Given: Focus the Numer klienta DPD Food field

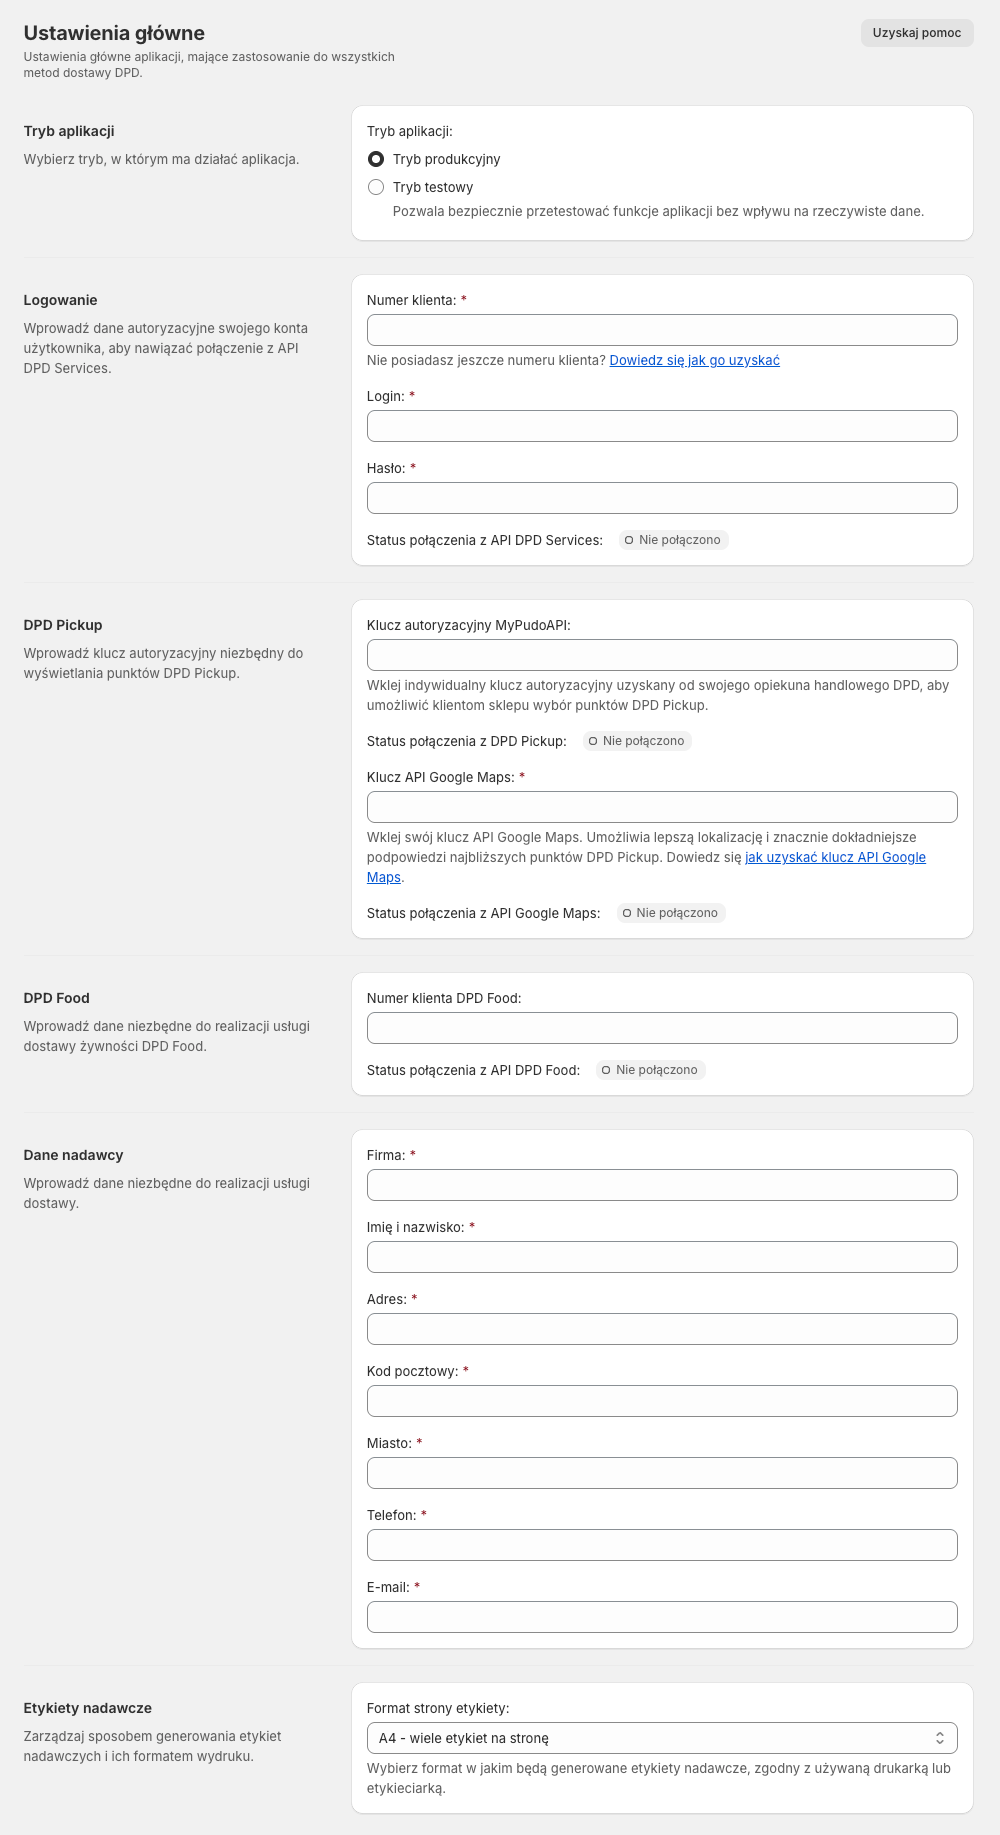Looking at the screenshot, I should click(x=662, y=1028).
